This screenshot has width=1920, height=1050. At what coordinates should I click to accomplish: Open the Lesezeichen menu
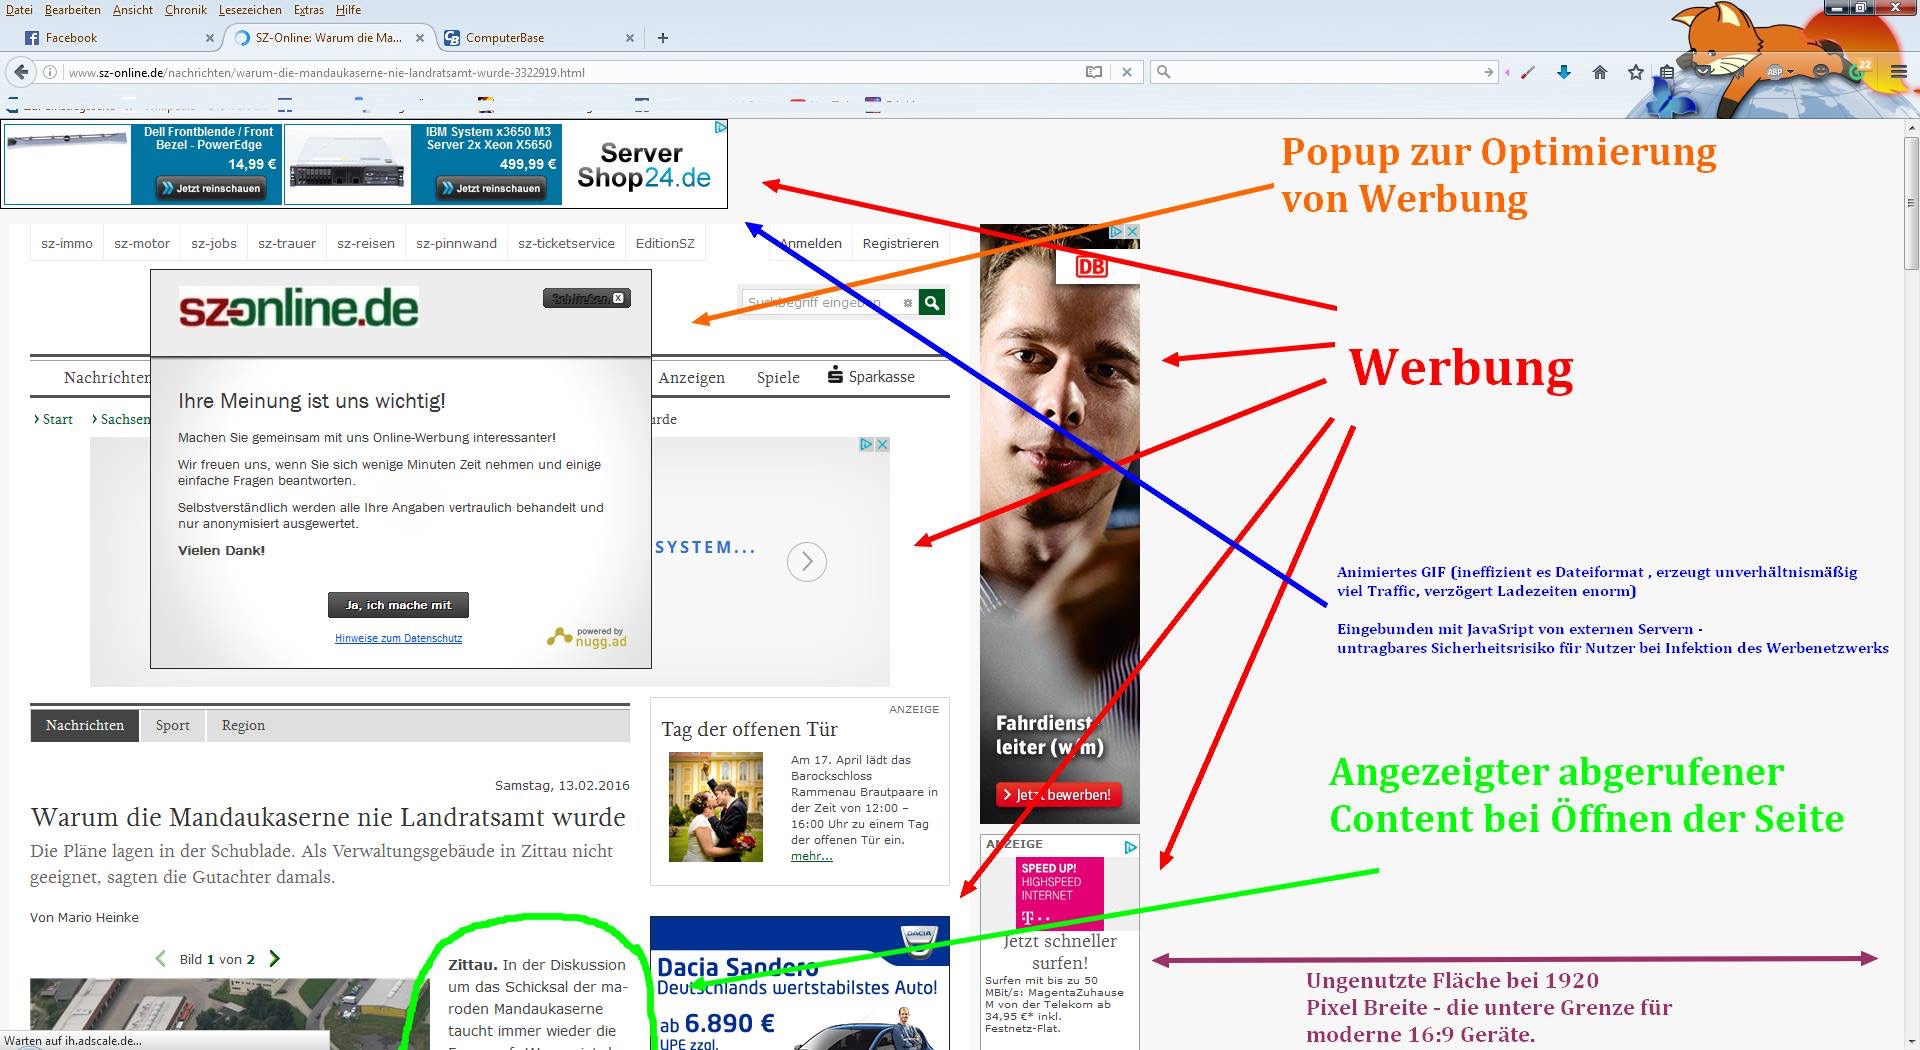(250, 10)
